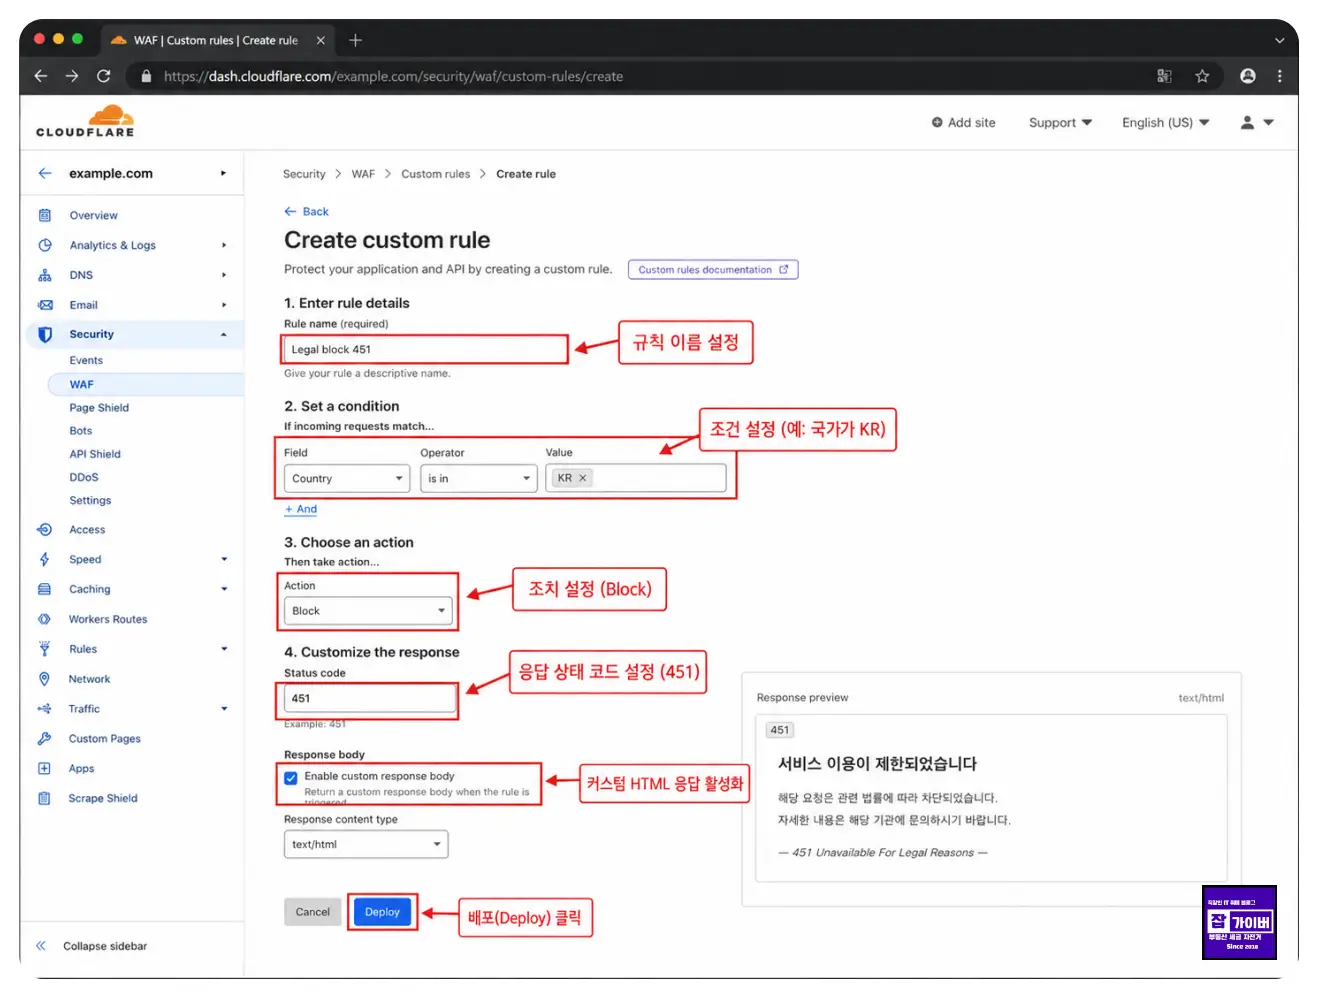Click the Collapse sidebar chevrons icon
Screen dimensions: 1318x998
click(x=41, y=946)
